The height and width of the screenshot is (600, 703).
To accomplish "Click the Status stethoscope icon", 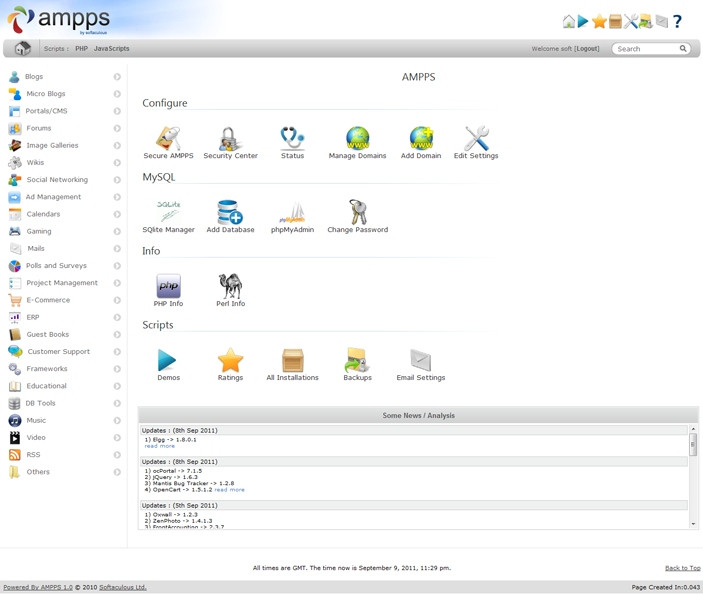I will point(292,138).
